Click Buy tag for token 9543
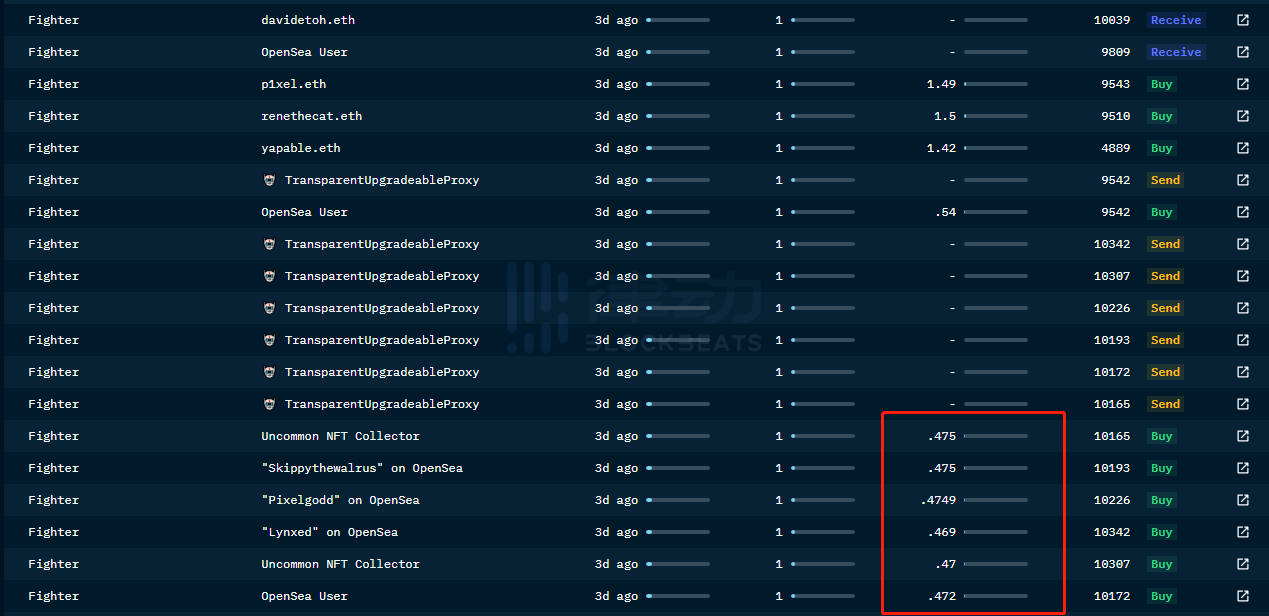 1162,84
